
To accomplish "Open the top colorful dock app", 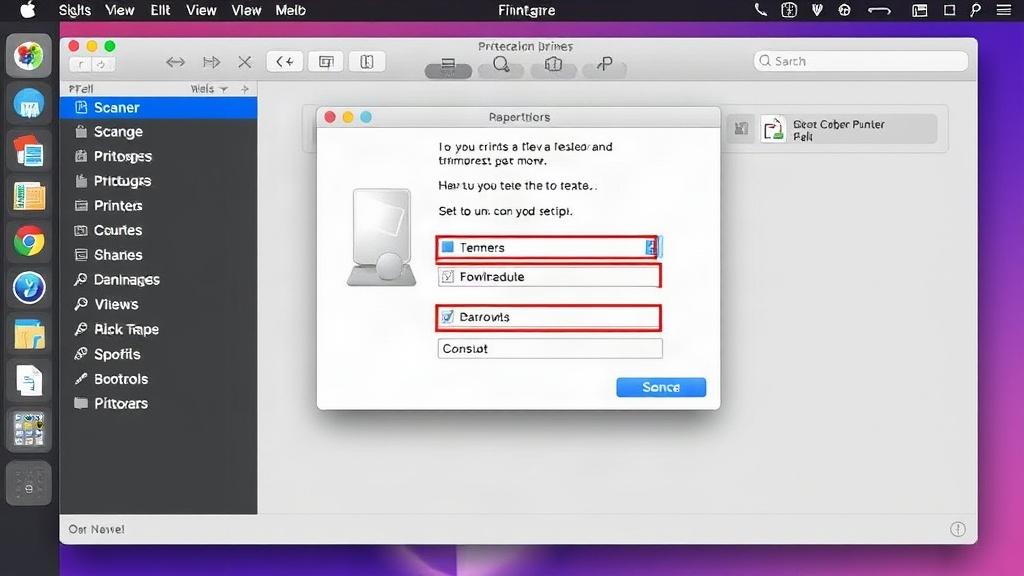I will click(29, 56).
